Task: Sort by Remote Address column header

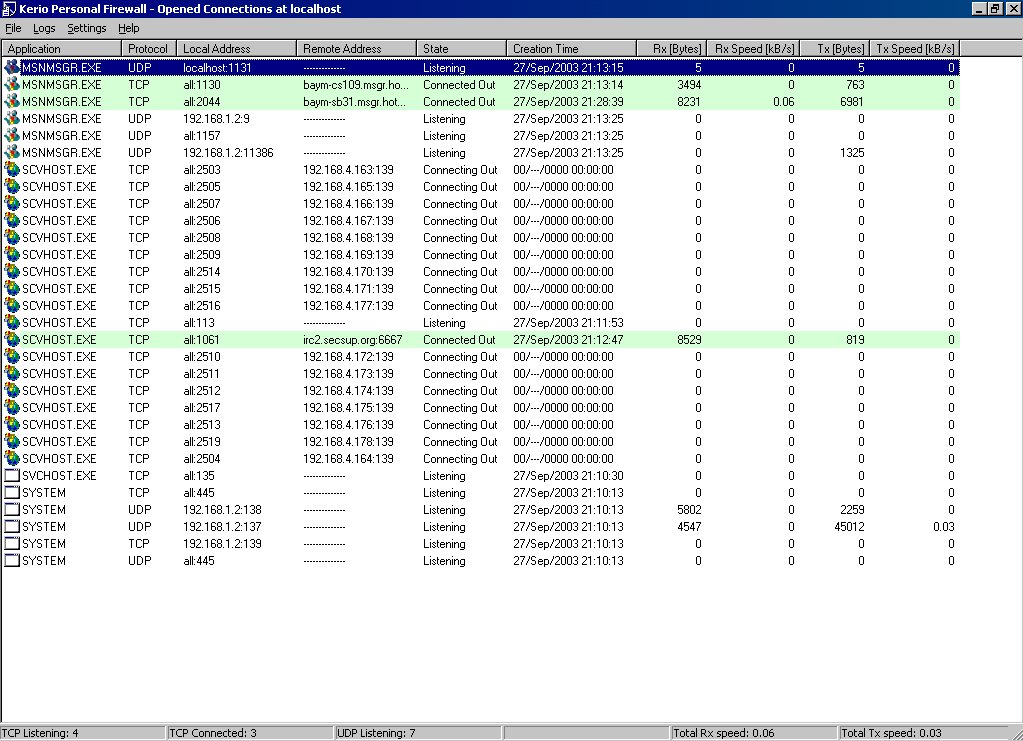Action: pos(356,48)
